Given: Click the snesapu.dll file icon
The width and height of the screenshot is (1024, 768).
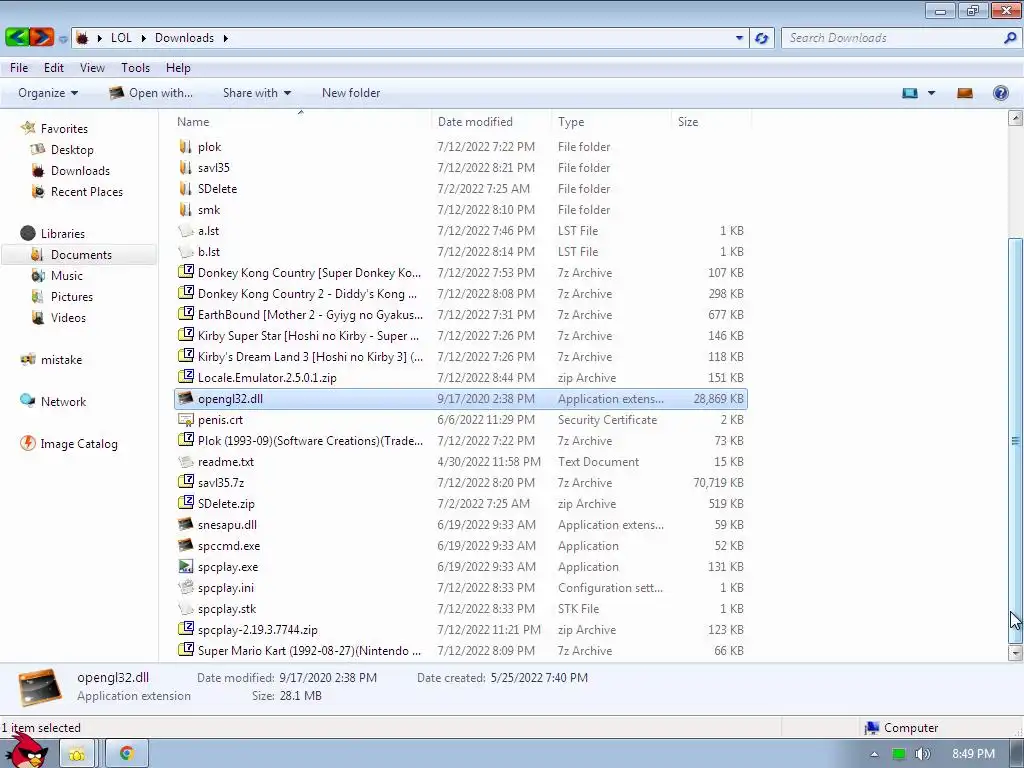Looking at the screenshot, I should coord(185,524).
